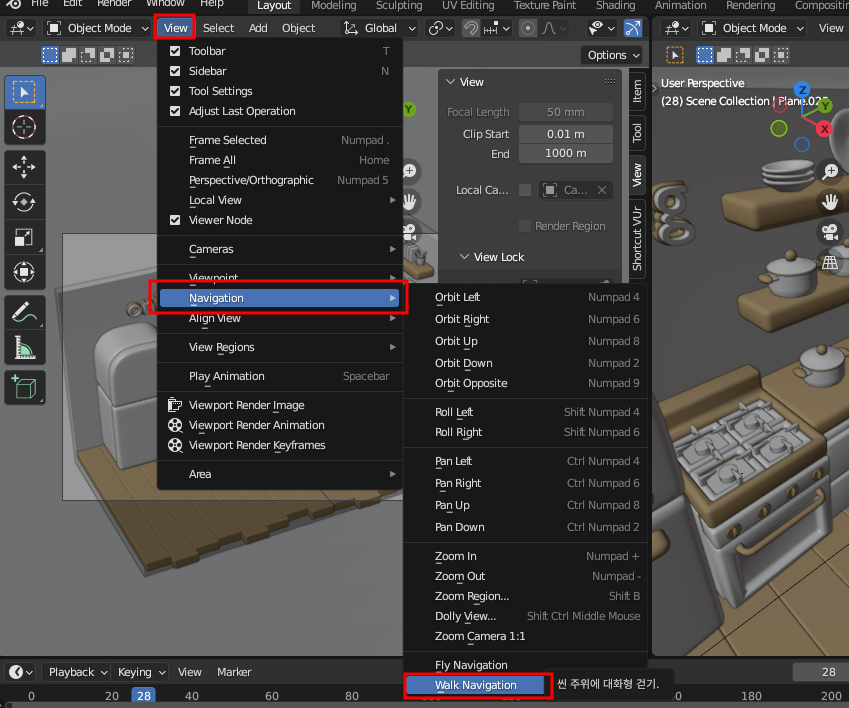The image size is (849, 708).
Task: Toggle the Toolbar checkbox
Action: pyautogui.click(x=175, y=51)
